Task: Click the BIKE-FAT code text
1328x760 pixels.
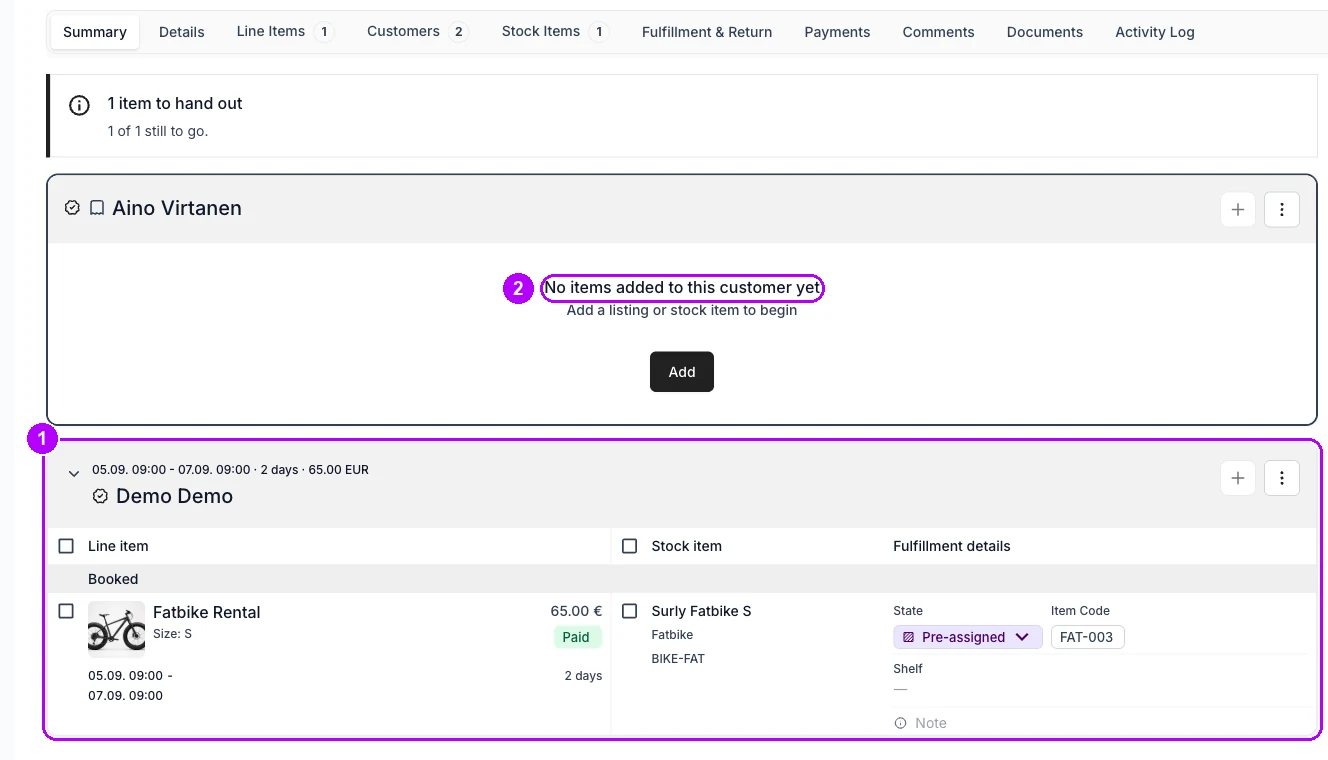Action: pyautogui.click(x=678, y=659)
